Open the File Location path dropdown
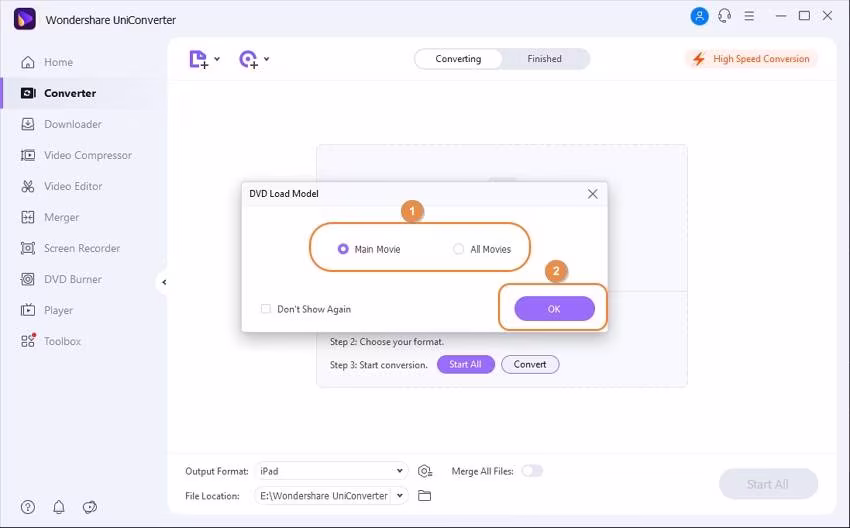 400,495
